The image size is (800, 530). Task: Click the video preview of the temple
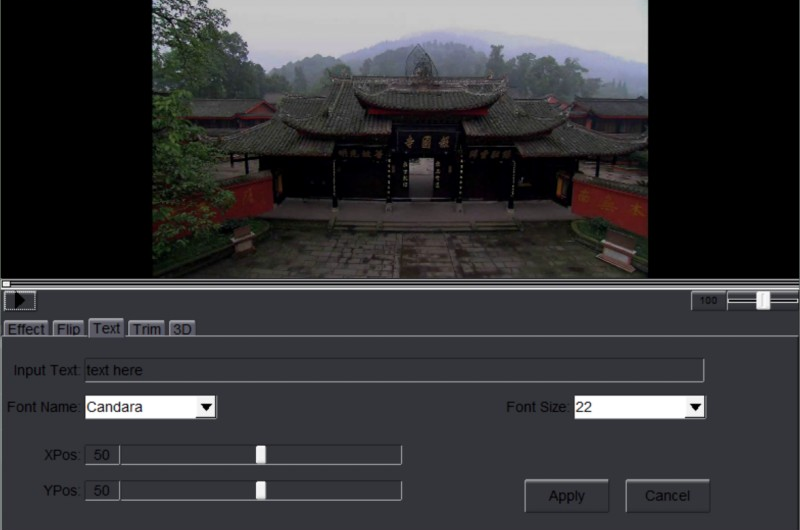(x=400, y=139)
